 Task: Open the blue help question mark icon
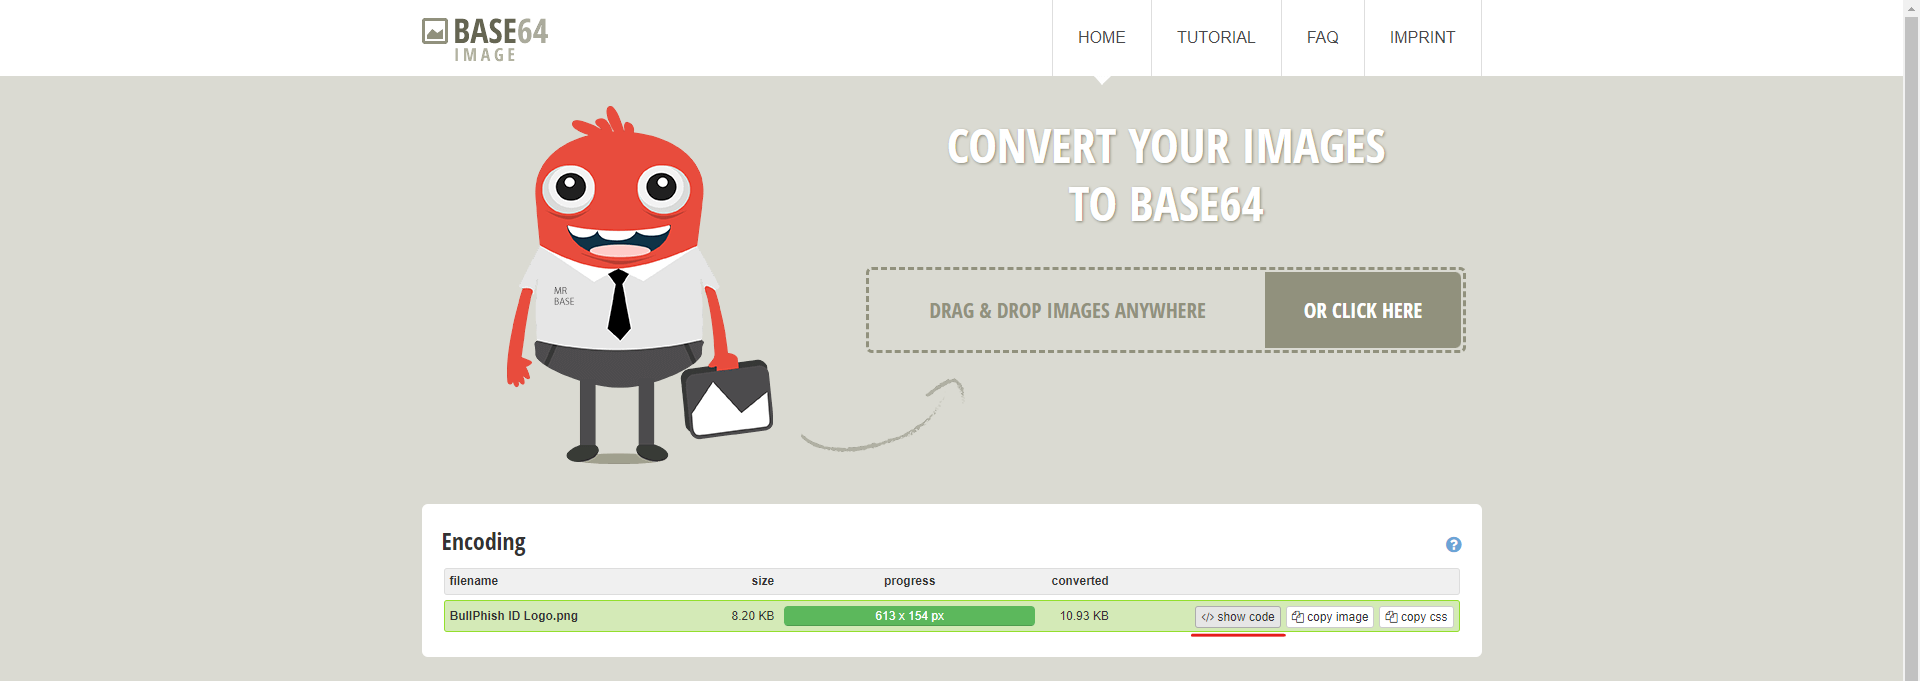(1453, 545)
